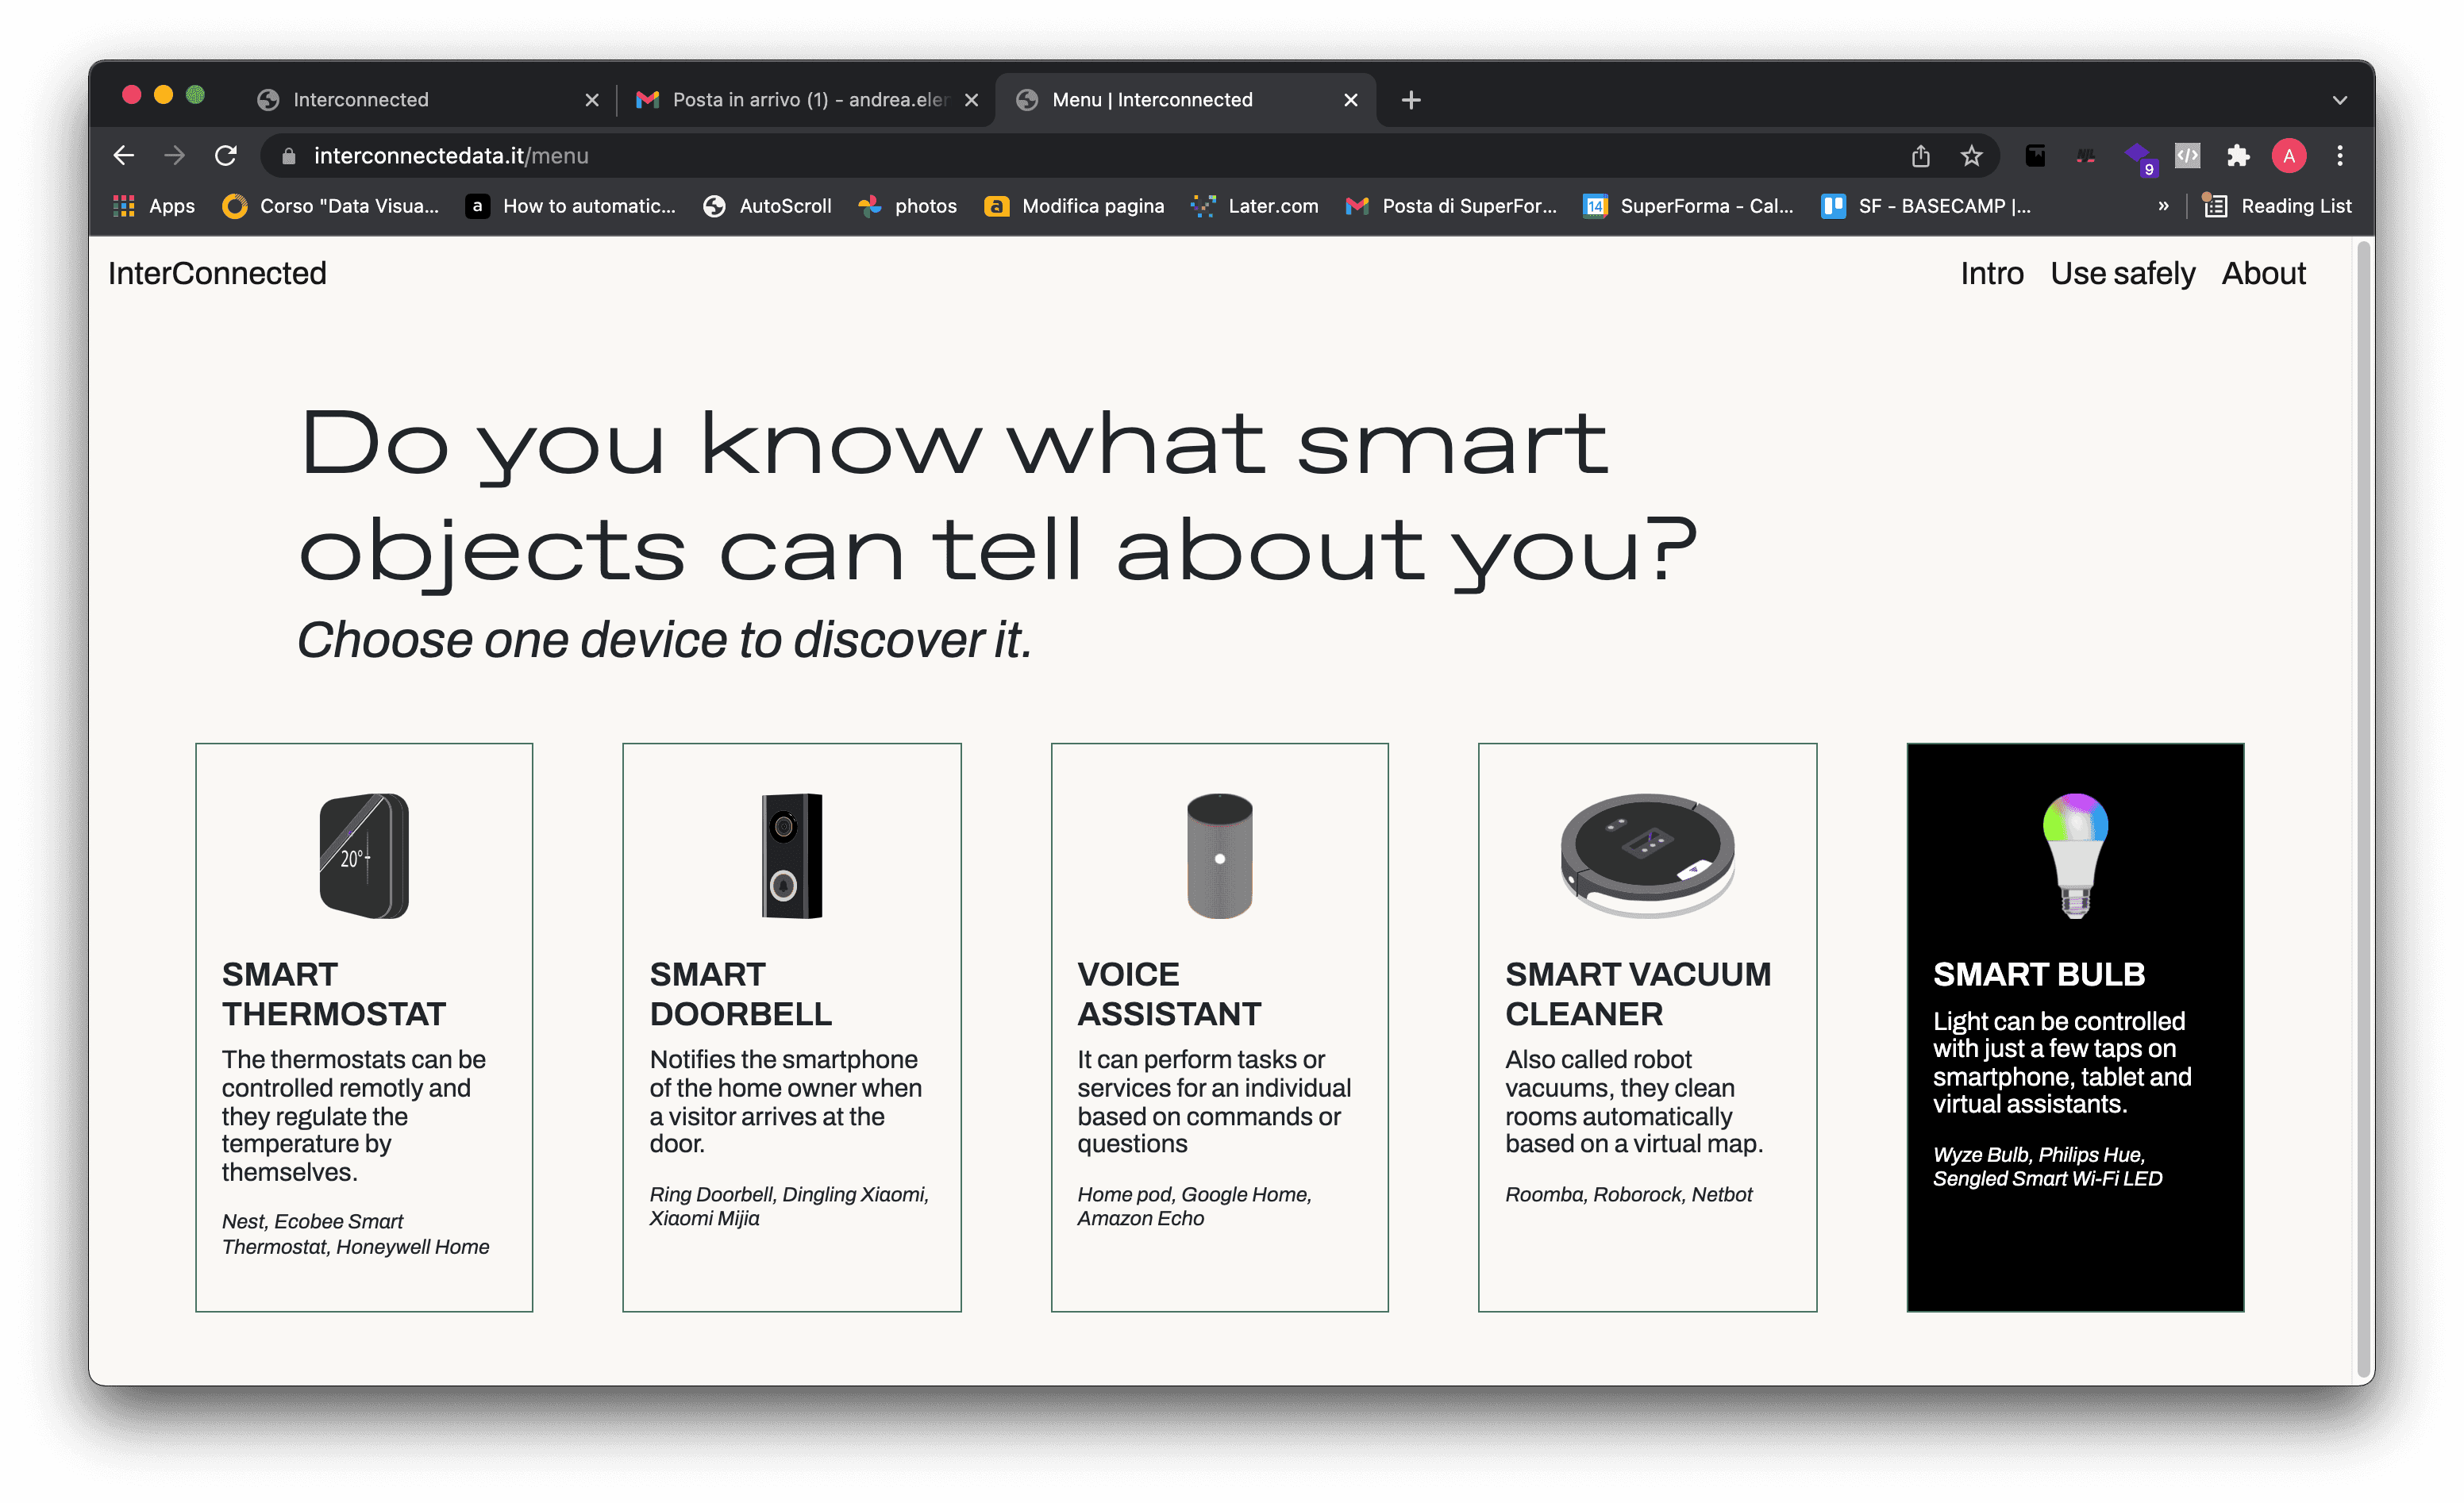Screen dimensions: 2464x1503
Task: Open the Posta di SuperFor bookmark
Action: (1451, 206)
